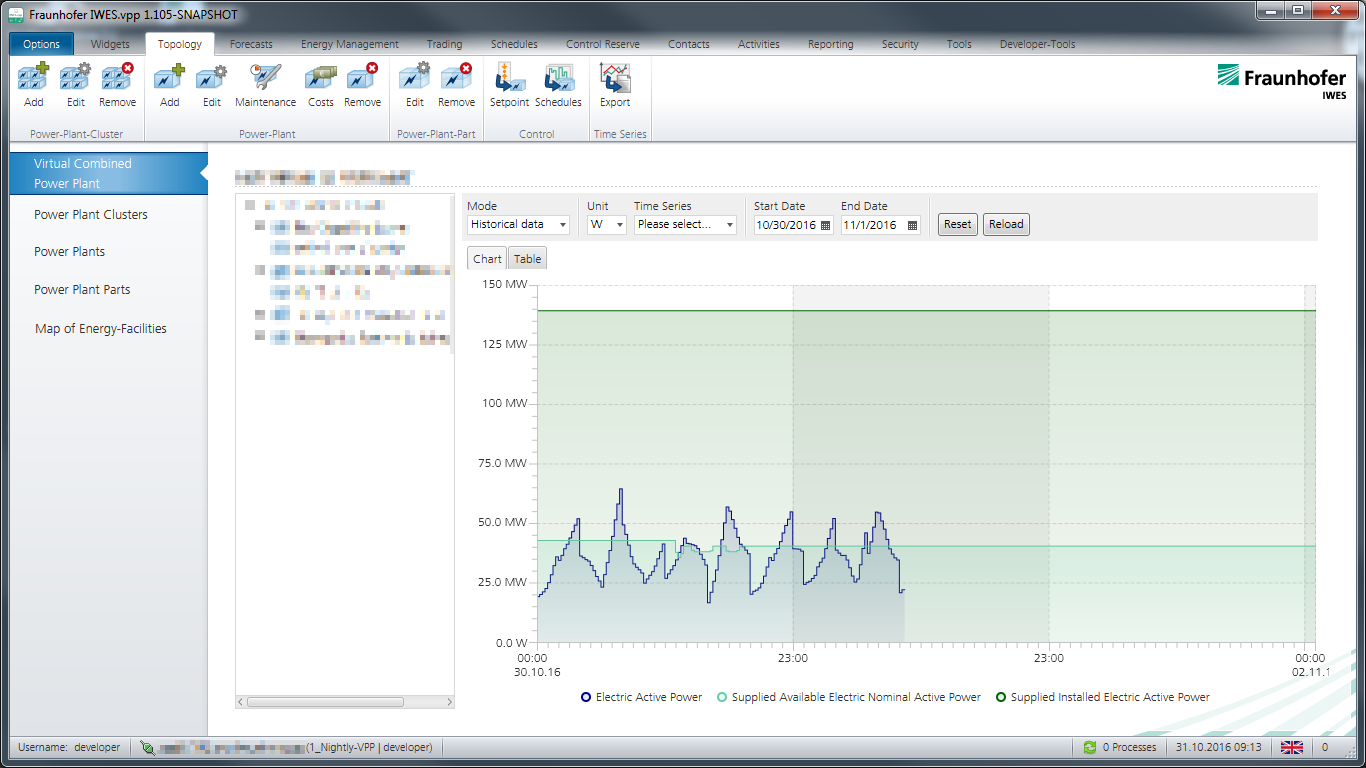1366x768 pixels.
Task: Open the Power-Plant Costs tool
Action: click(x=321, y=85)
